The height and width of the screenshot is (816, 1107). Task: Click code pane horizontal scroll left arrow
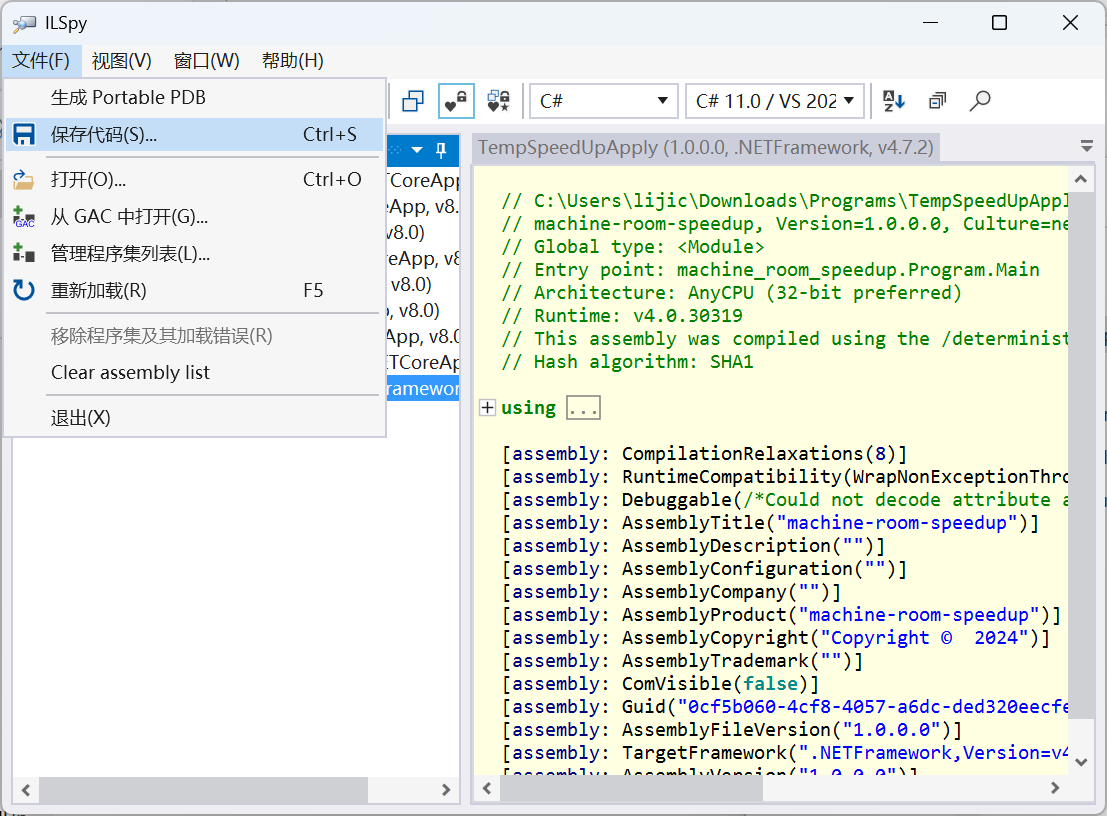(x=486, y=788)
